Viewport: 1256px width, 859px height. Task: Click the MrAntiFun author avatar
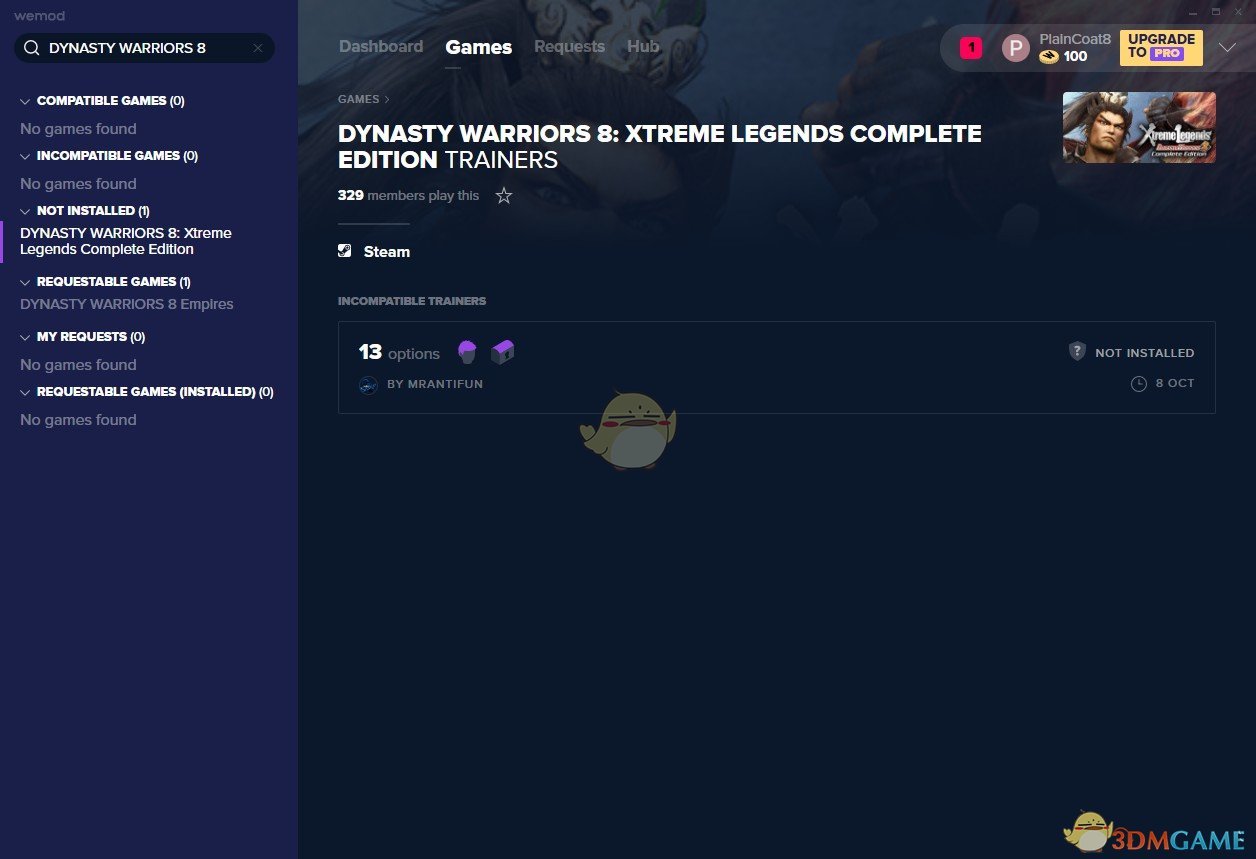pos(368,385)
